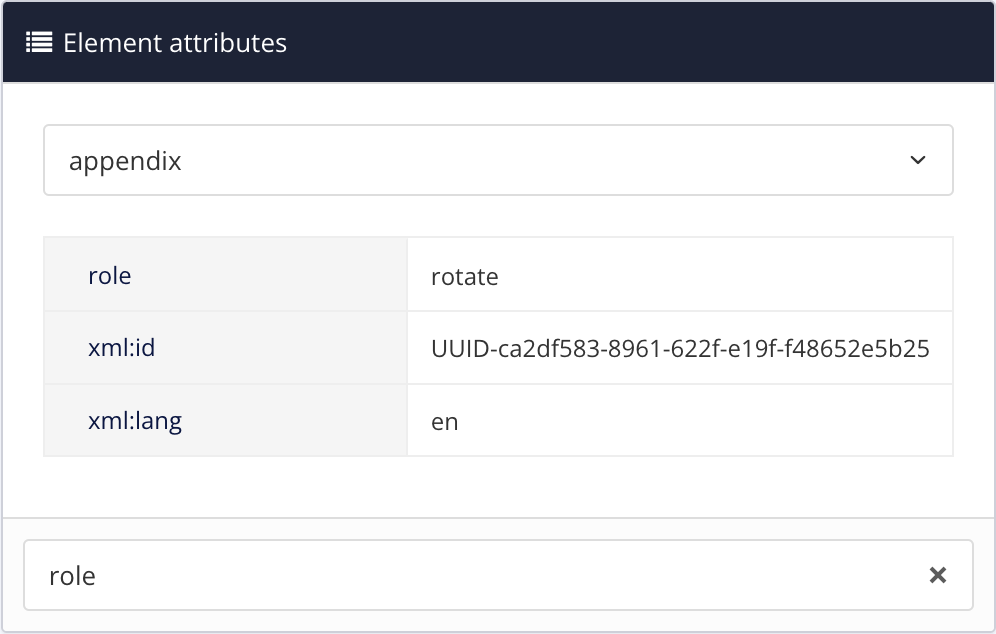Select the UUID value of xml:id
The width and height of the screenshot is (996, 634).
pyautogui.click(x=682, y=348)
